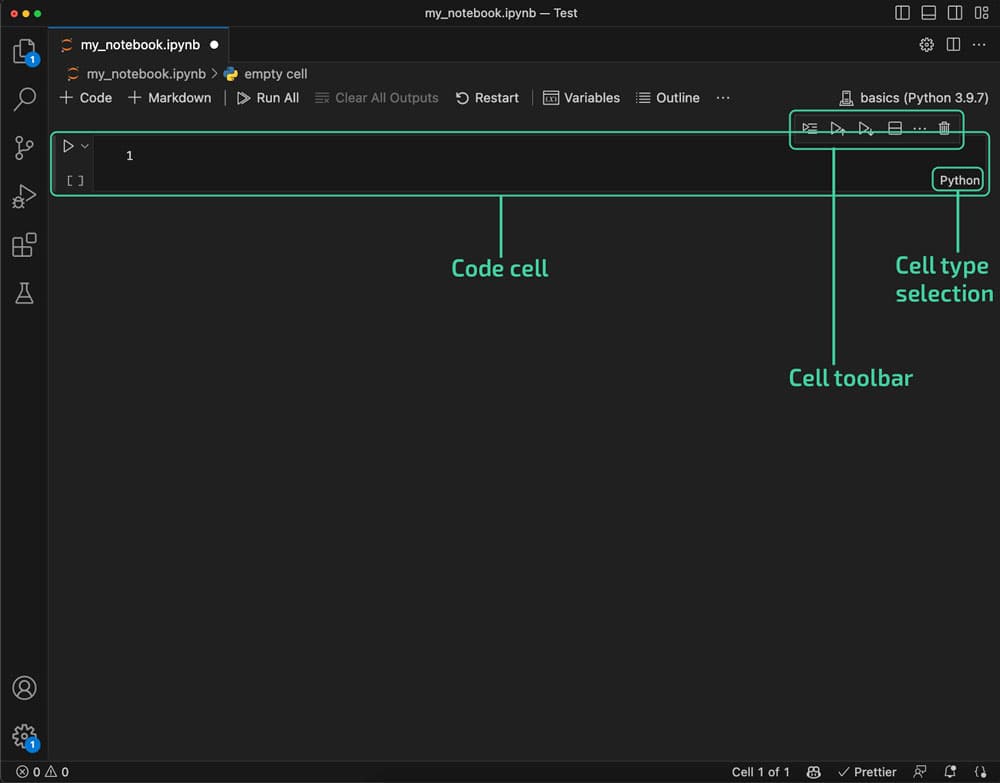1000x783 pixels.
Task: Click Run All in notebook toolbar
Action: [268, 98]
